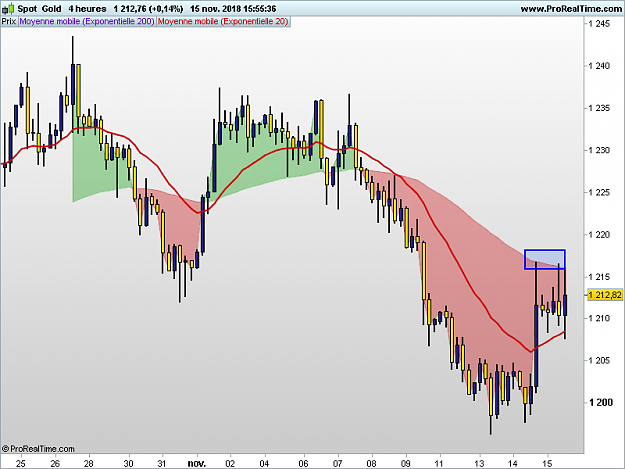Click the timestamp 15 nov. 2018 15:55:36
Viewport: 625px width, 469px height.
233,9
